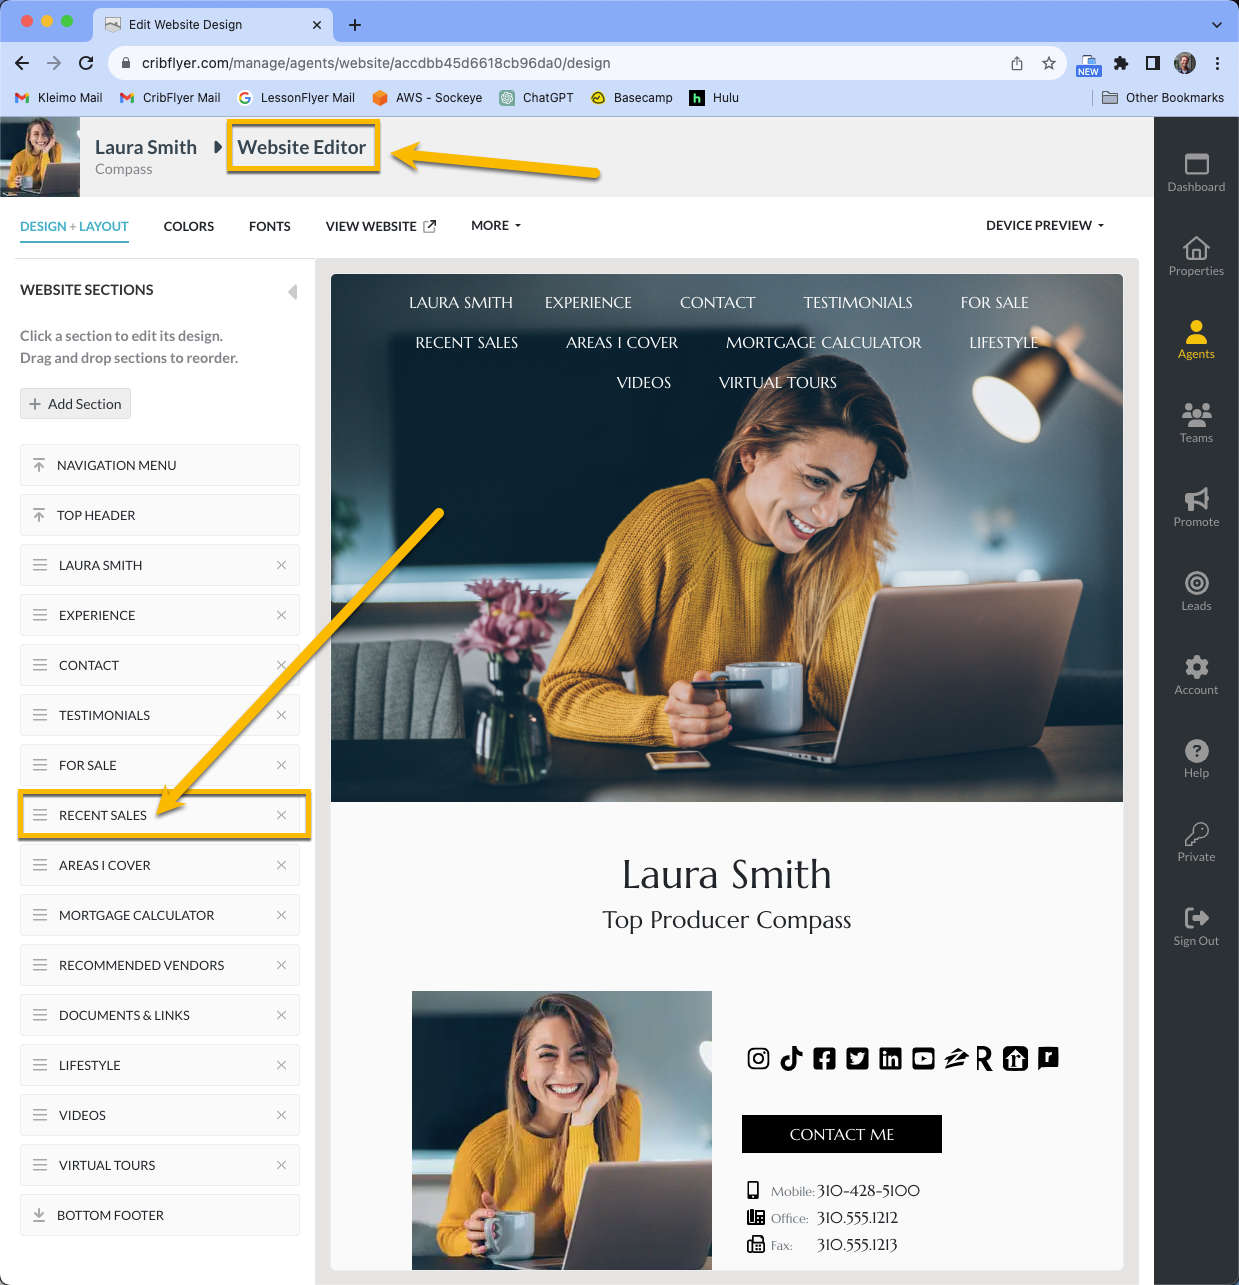Viewport: 1239px width, 1285px height.
Task: Bookmark this page with the star icon
Action: tap(1048, 63)
